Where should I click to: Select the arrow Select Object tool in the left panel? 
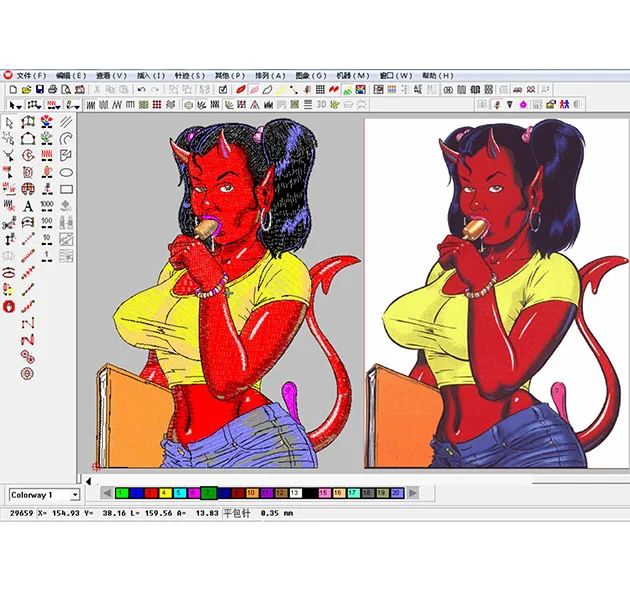pos(9,123)
